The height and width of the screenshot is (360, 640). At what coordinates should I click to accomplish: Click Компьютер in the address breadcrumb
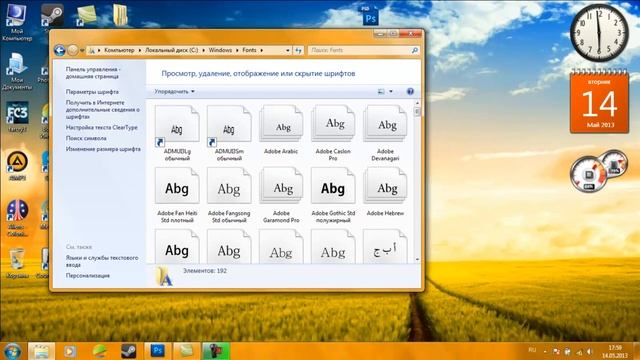tap(119, 50)
